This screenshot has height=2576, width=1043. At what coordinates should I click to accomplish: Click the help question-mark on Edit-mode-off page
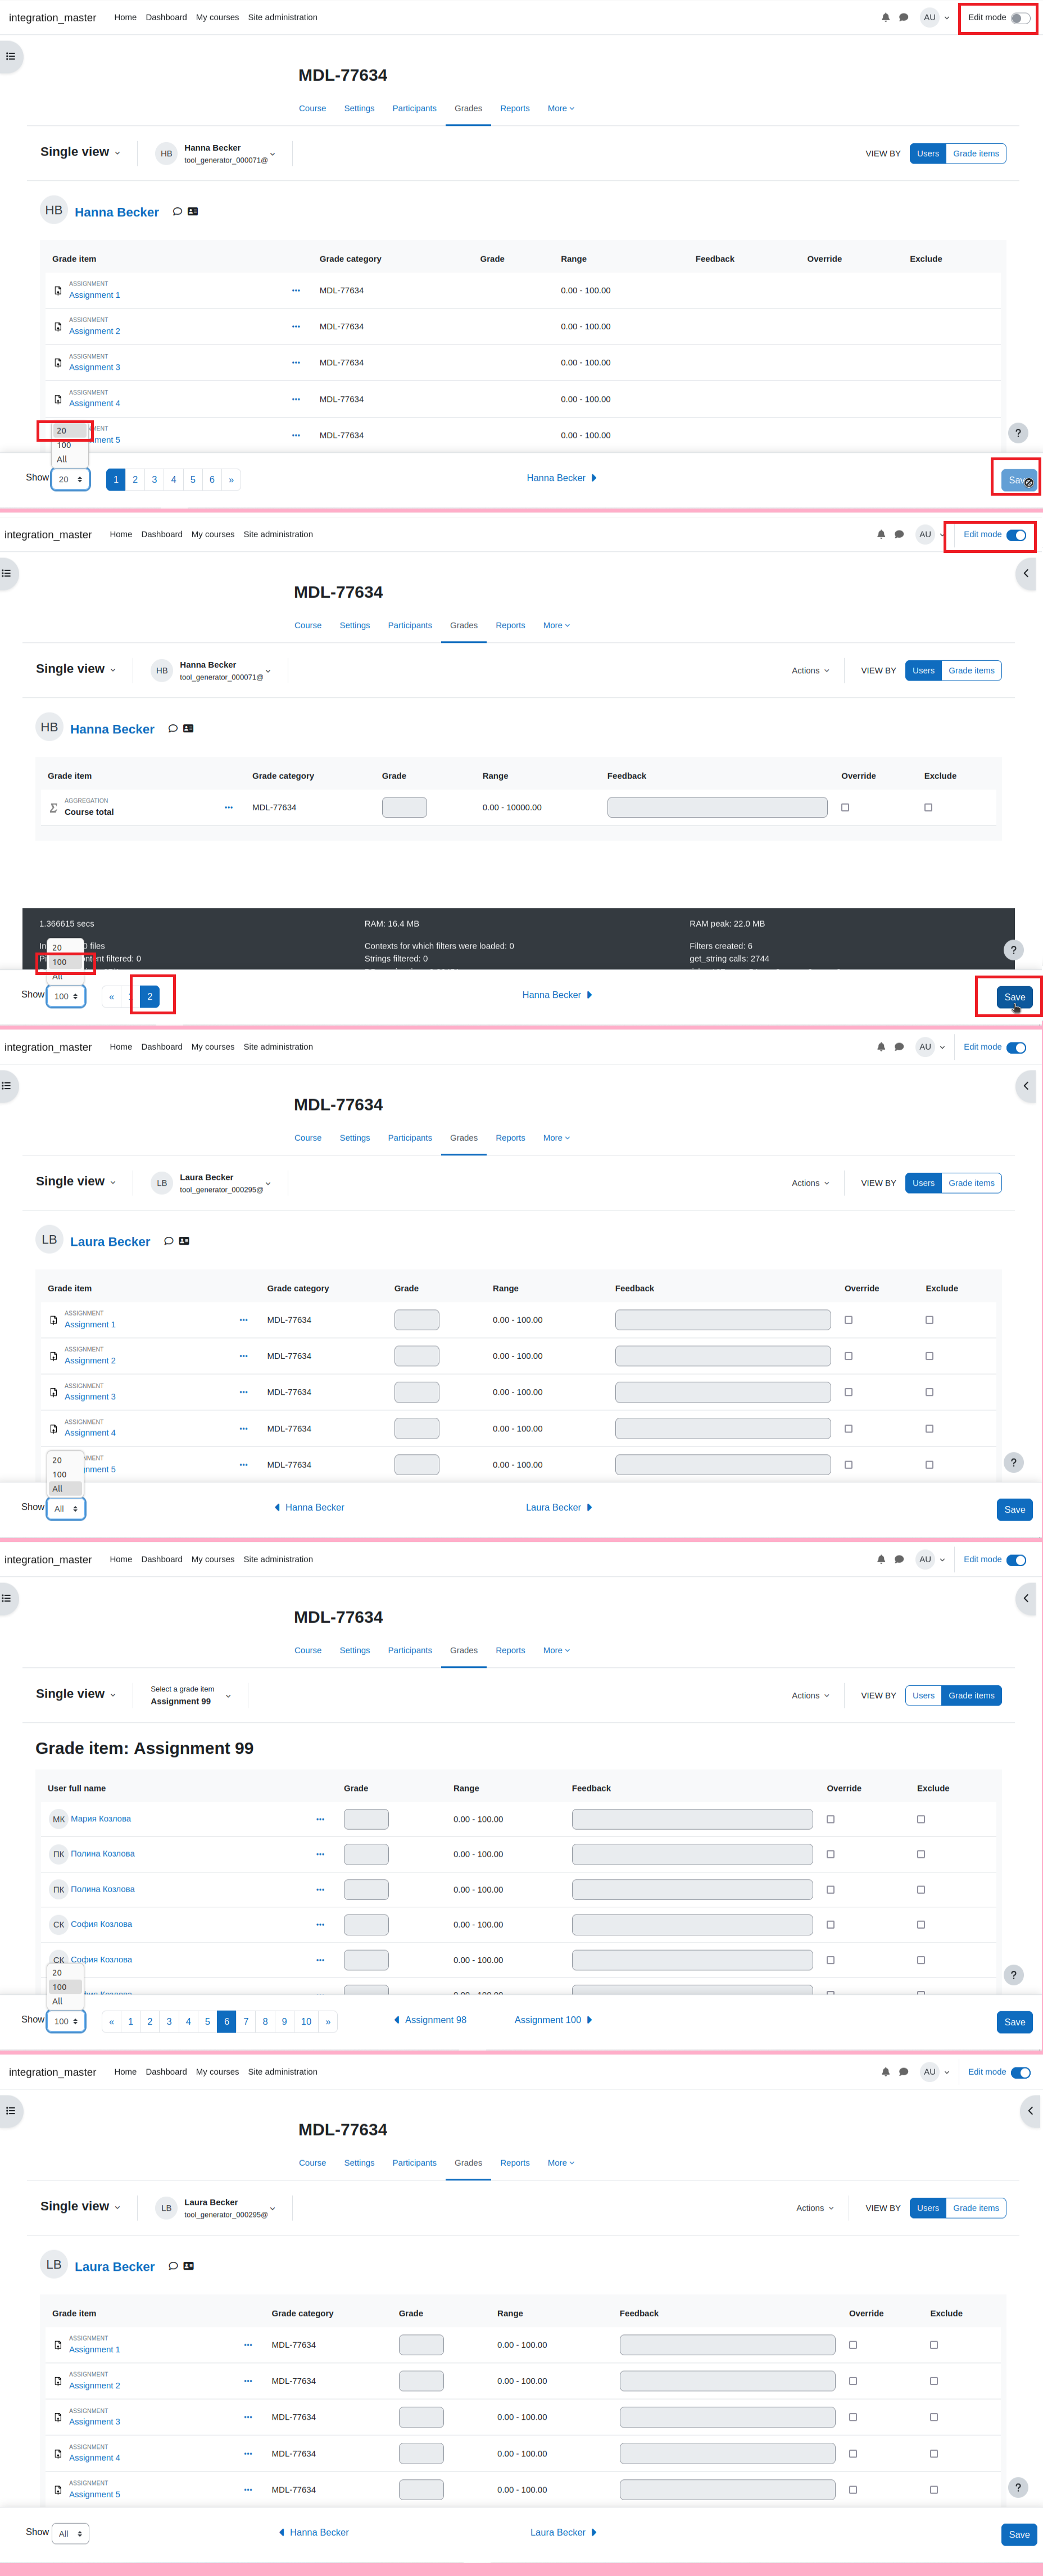point(1018,433)
